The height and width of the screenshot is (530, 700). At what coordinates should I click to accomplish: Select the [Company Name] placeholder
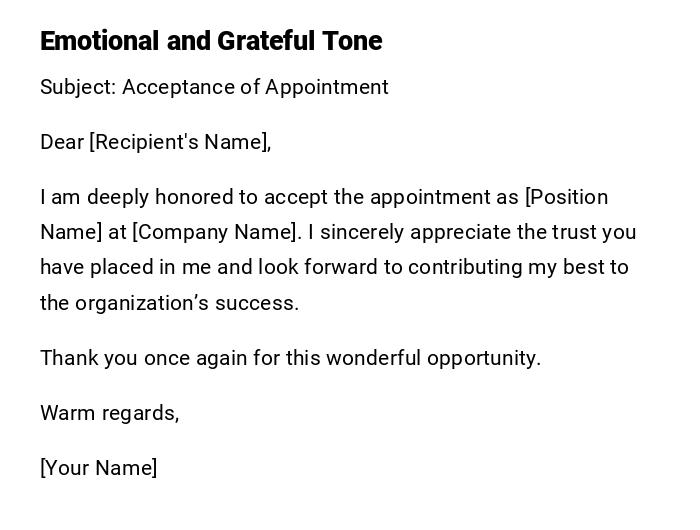[x=216, y=232]
